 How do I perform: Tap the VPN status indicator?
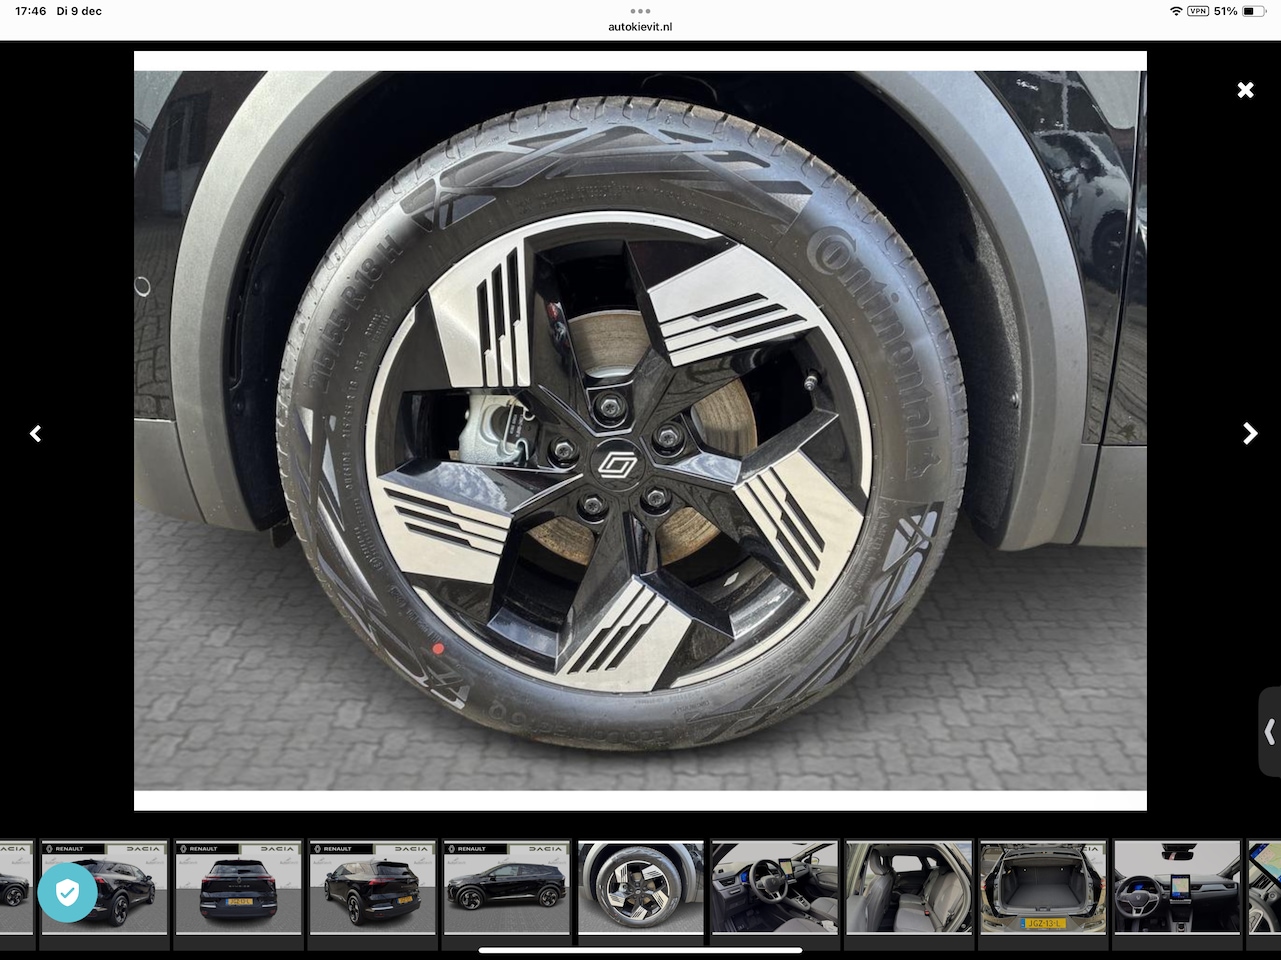(1197, 11)
